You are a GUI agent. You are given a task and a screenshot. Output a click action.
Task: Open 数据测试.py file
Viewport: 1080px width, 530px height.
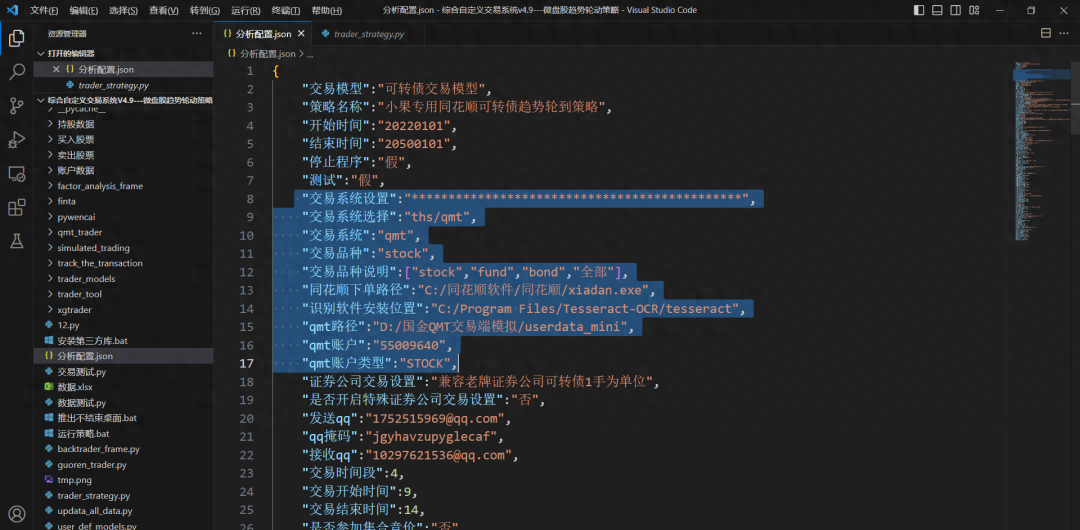click(124, 402)
